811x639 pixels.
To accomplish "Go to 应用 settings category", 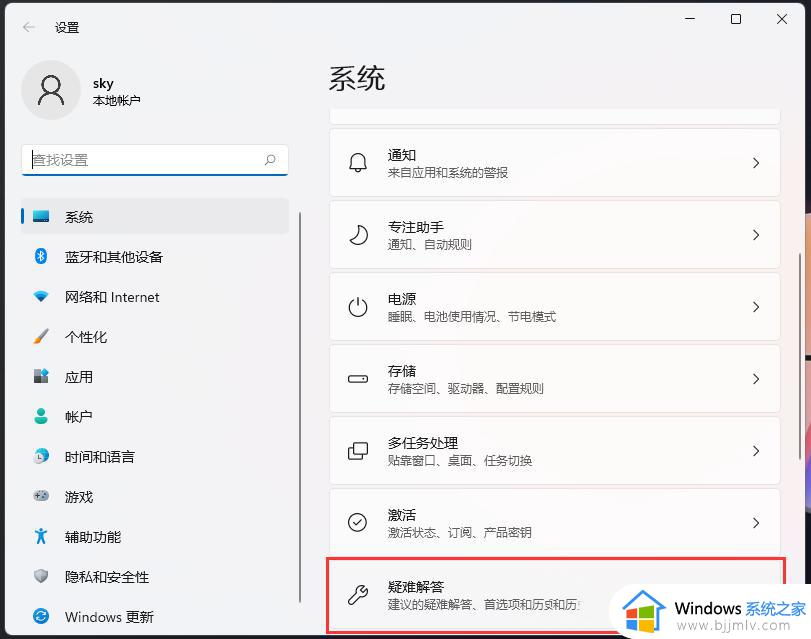I will pos(155,376).
